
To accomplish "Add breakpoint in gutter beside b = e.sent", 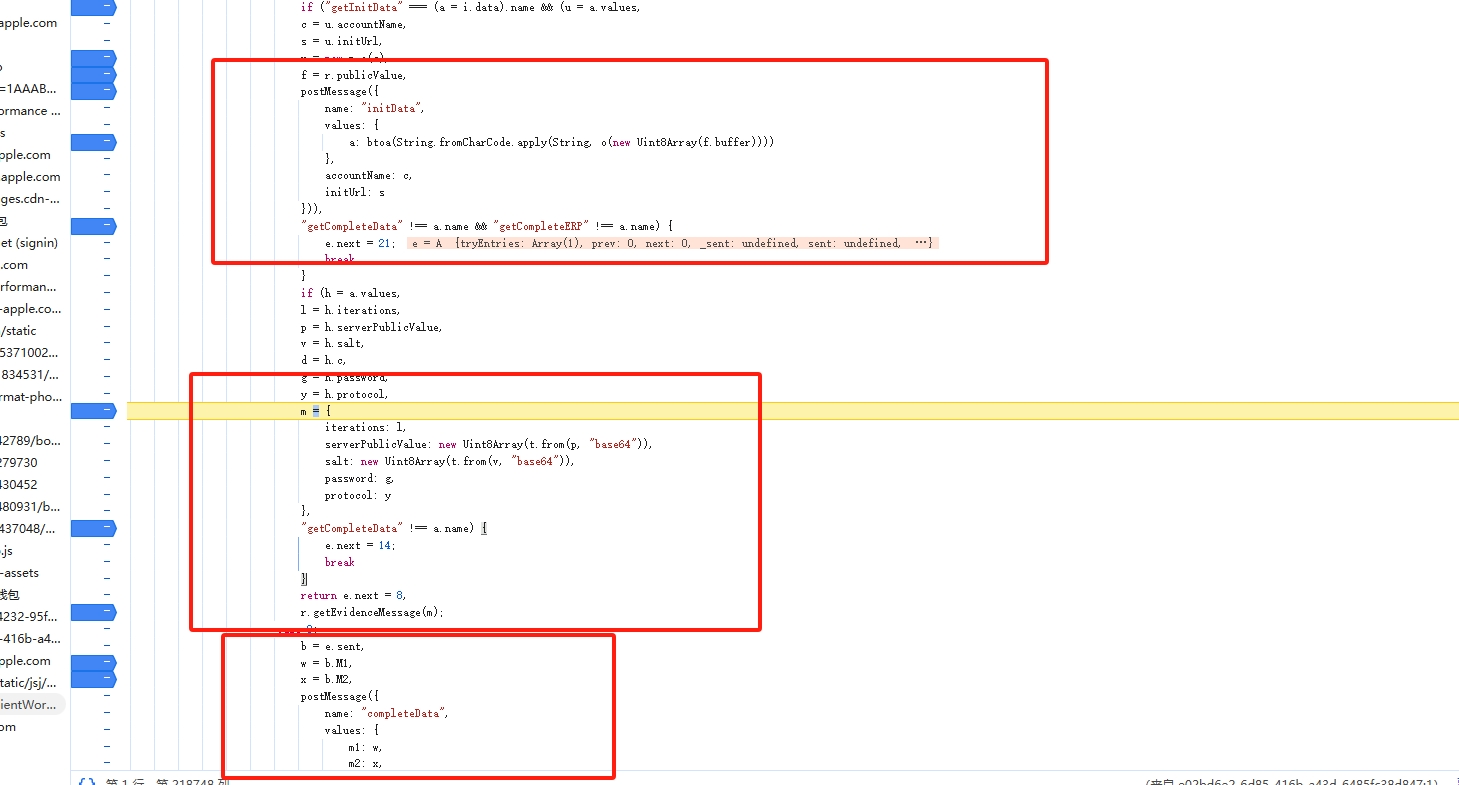I will pos(106,646).
